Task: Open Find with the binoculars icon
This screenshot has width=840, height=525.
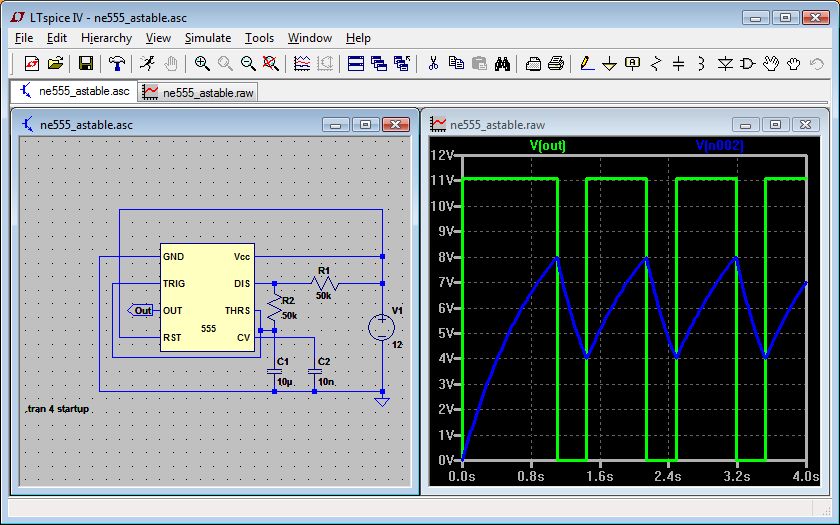Action: (x=502, y=64)
